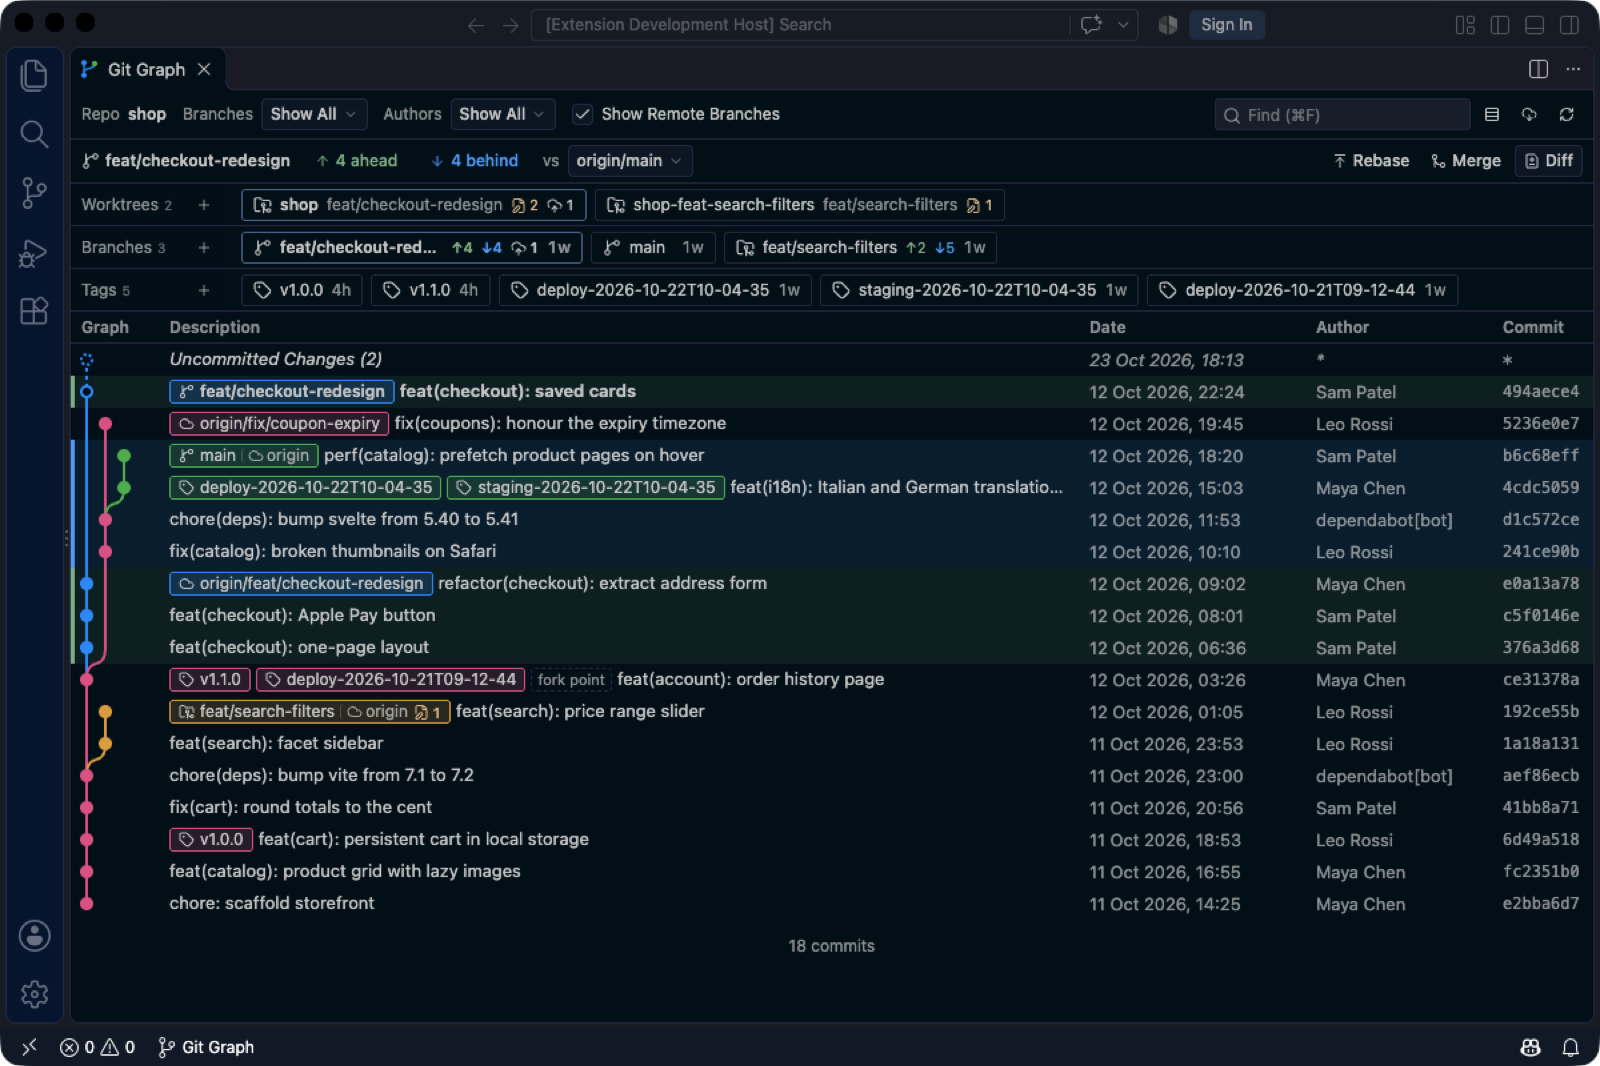Open Customize Layout icon in title bar
This screenshot has width=1600, height=1066.
[x=1465, y=25]
